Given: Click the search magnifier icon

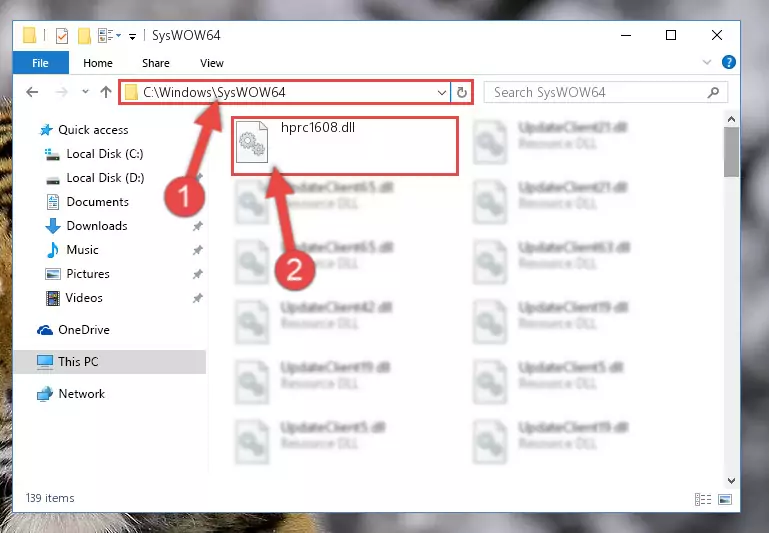Looking at the screenshot, I should point(714,92).
